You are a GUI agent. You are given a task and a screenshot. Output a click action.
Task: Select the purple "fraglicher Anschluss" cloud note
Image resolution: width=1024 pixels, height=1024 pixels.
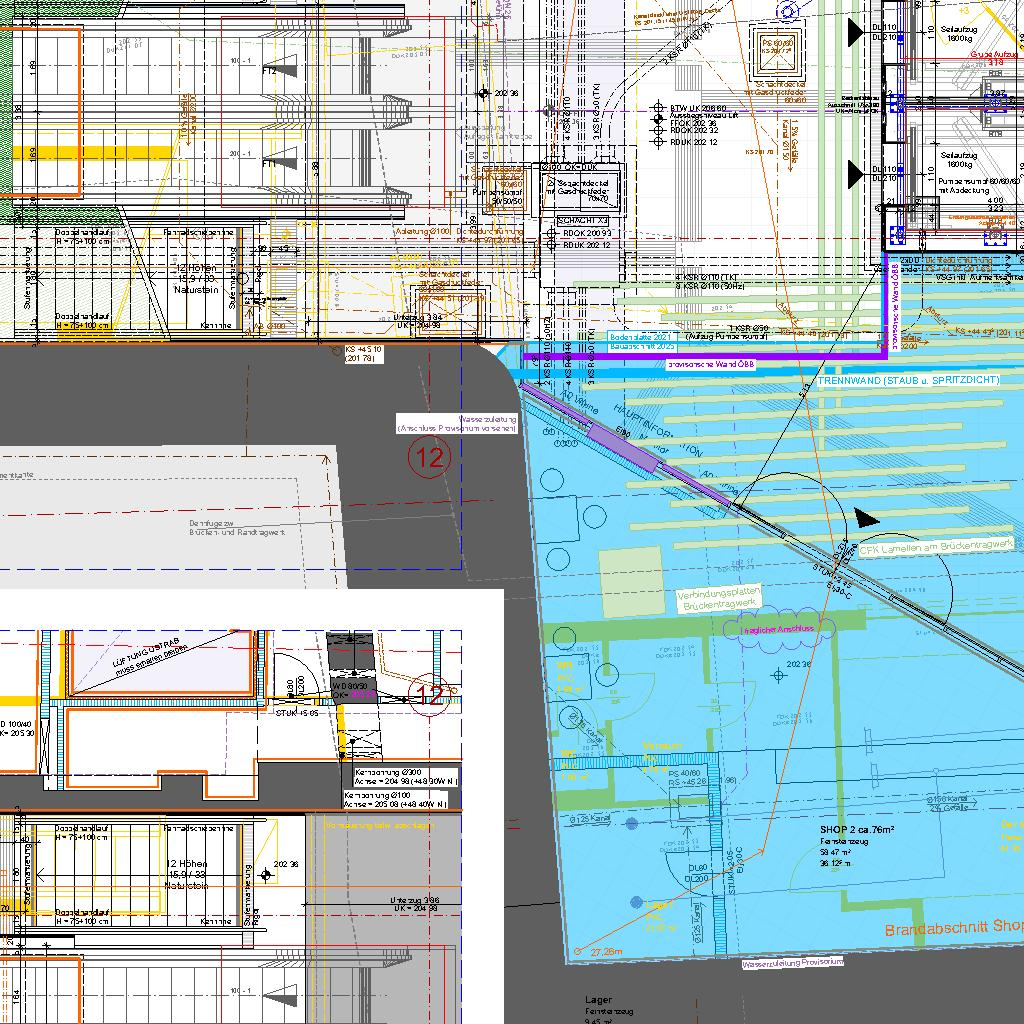tap(778, 629)
